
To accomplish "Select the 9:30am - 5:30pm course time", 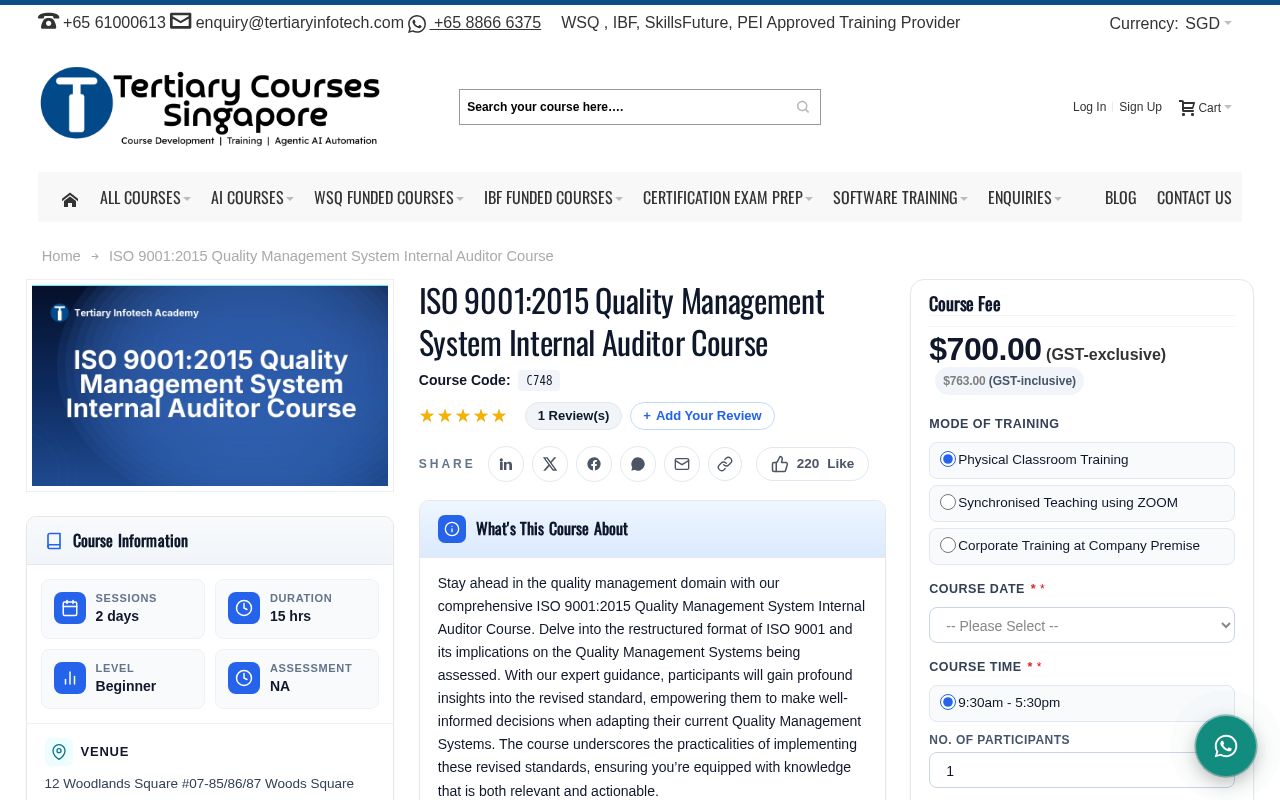I will click(x=948, y=702).
